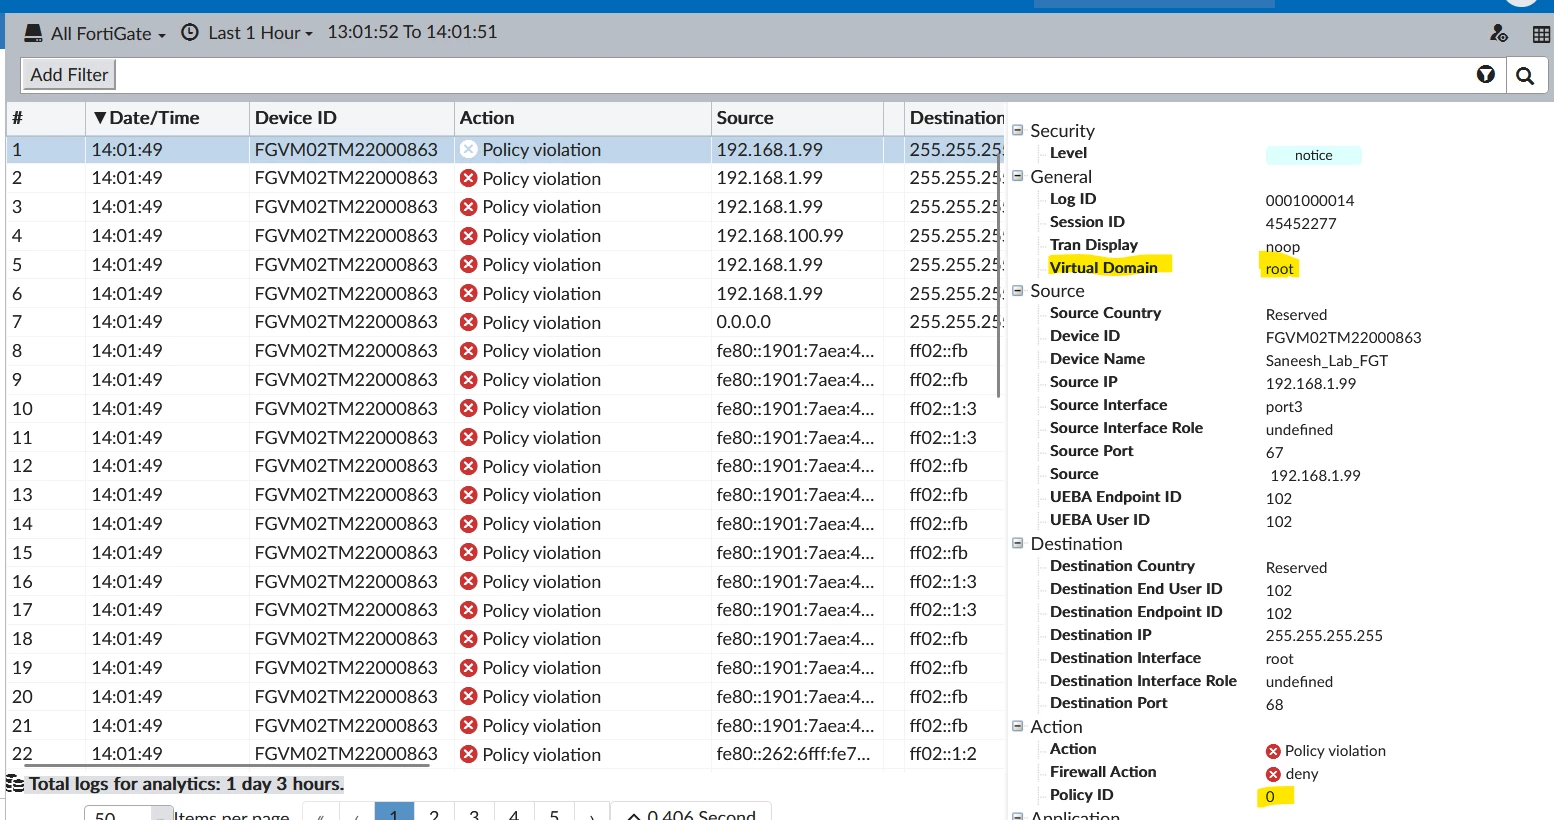Open the column settings grid icon

[1541, 34]
